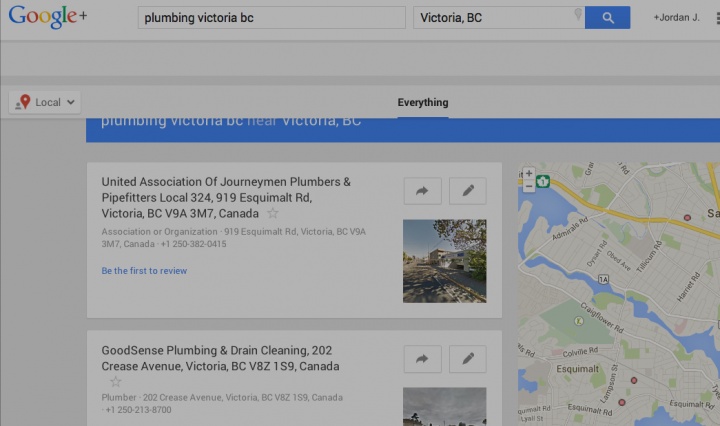Click the Esquimalt label on the map

pyautogui.click(x=577, y=369)
